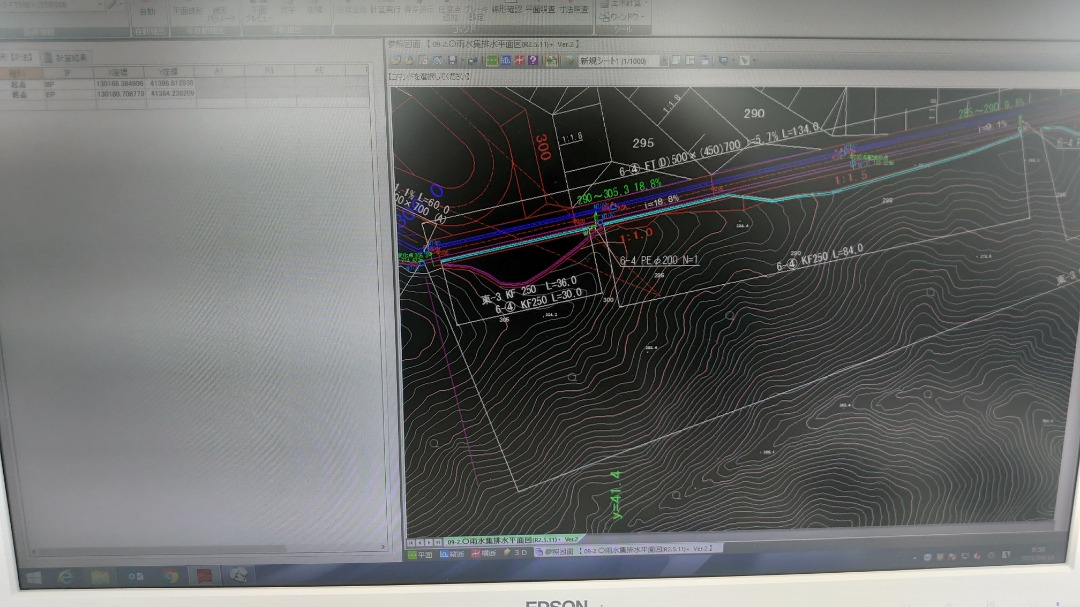Click the camera icon next to the save icon
Image resolution: width=1080 pixels, height=607 pixels.
pyautogui.click(x=472, y=61)
